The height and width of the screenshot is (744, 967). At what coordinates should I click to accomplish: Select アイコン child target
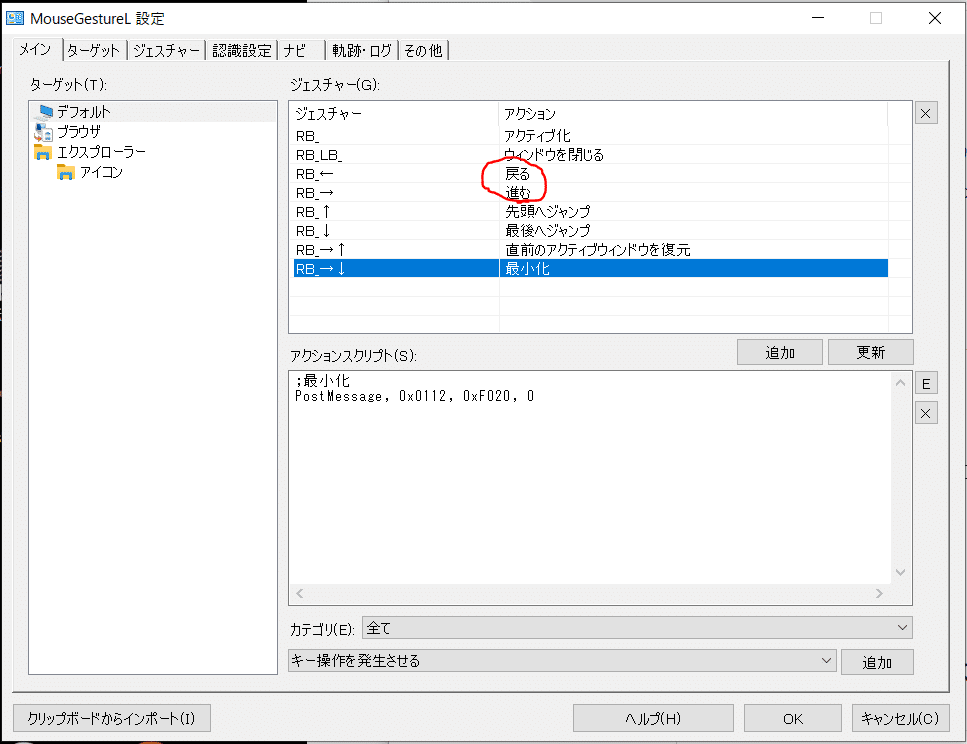101,172
